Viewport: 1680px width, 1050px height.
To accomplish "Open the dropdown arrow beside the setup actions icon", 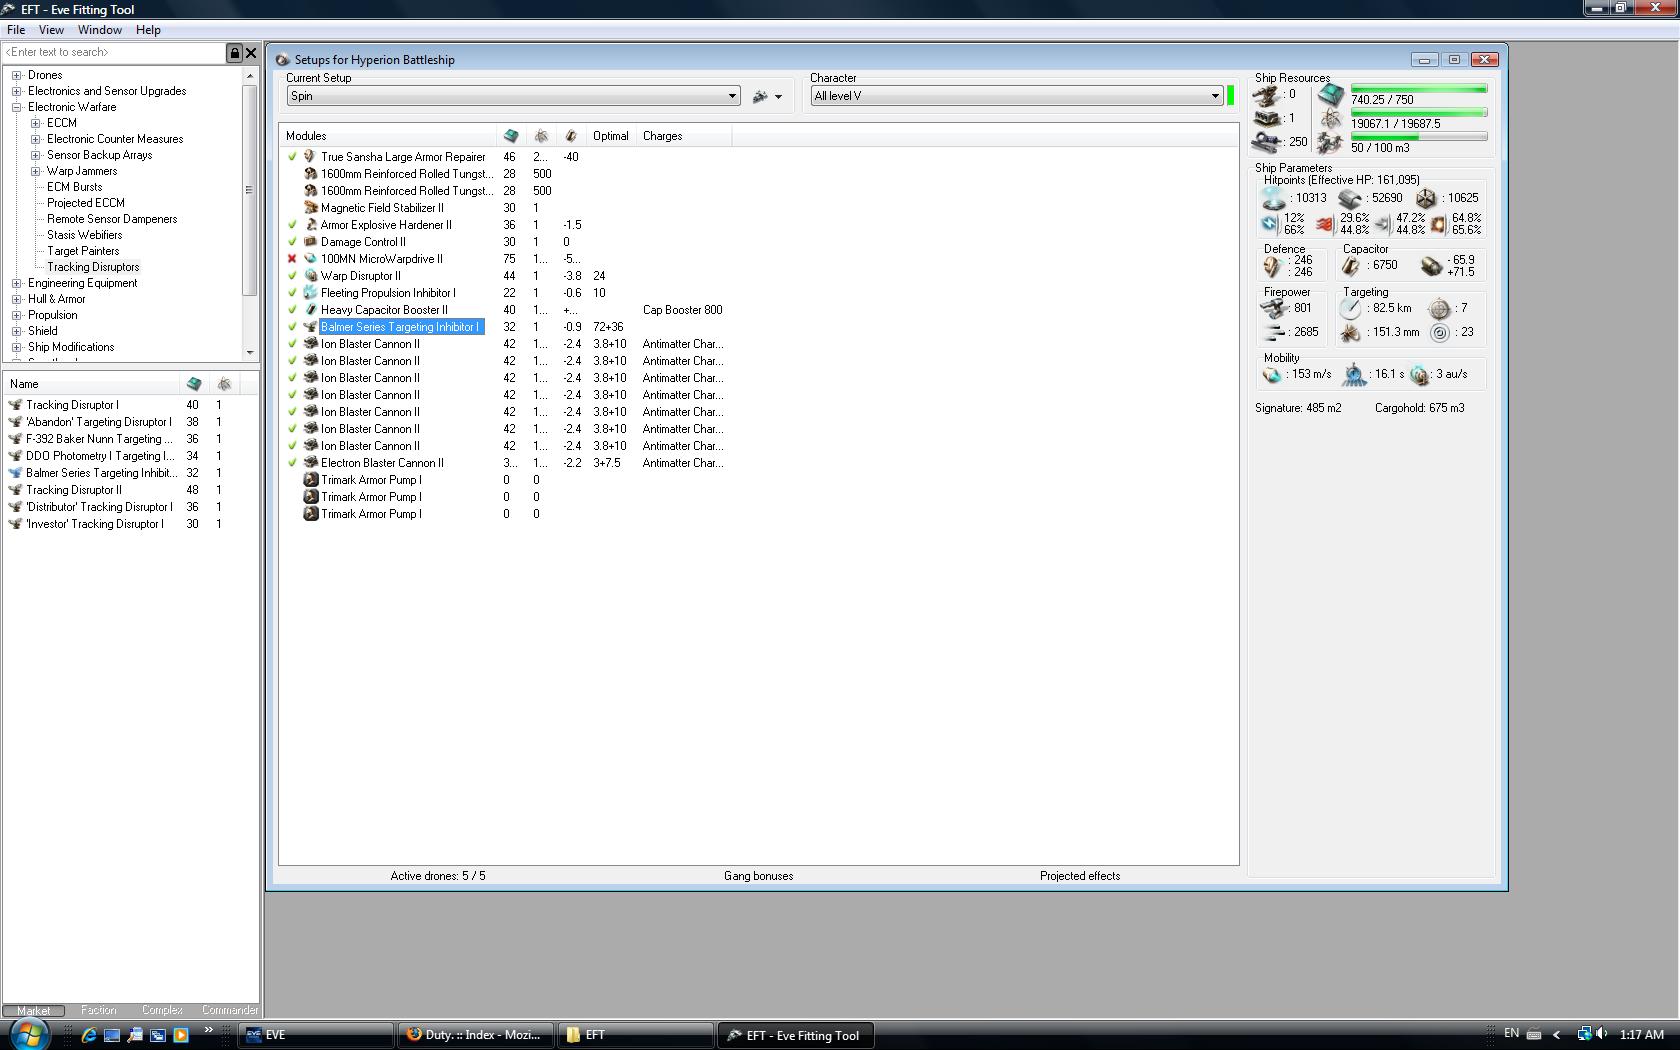I will click(778, 97).
